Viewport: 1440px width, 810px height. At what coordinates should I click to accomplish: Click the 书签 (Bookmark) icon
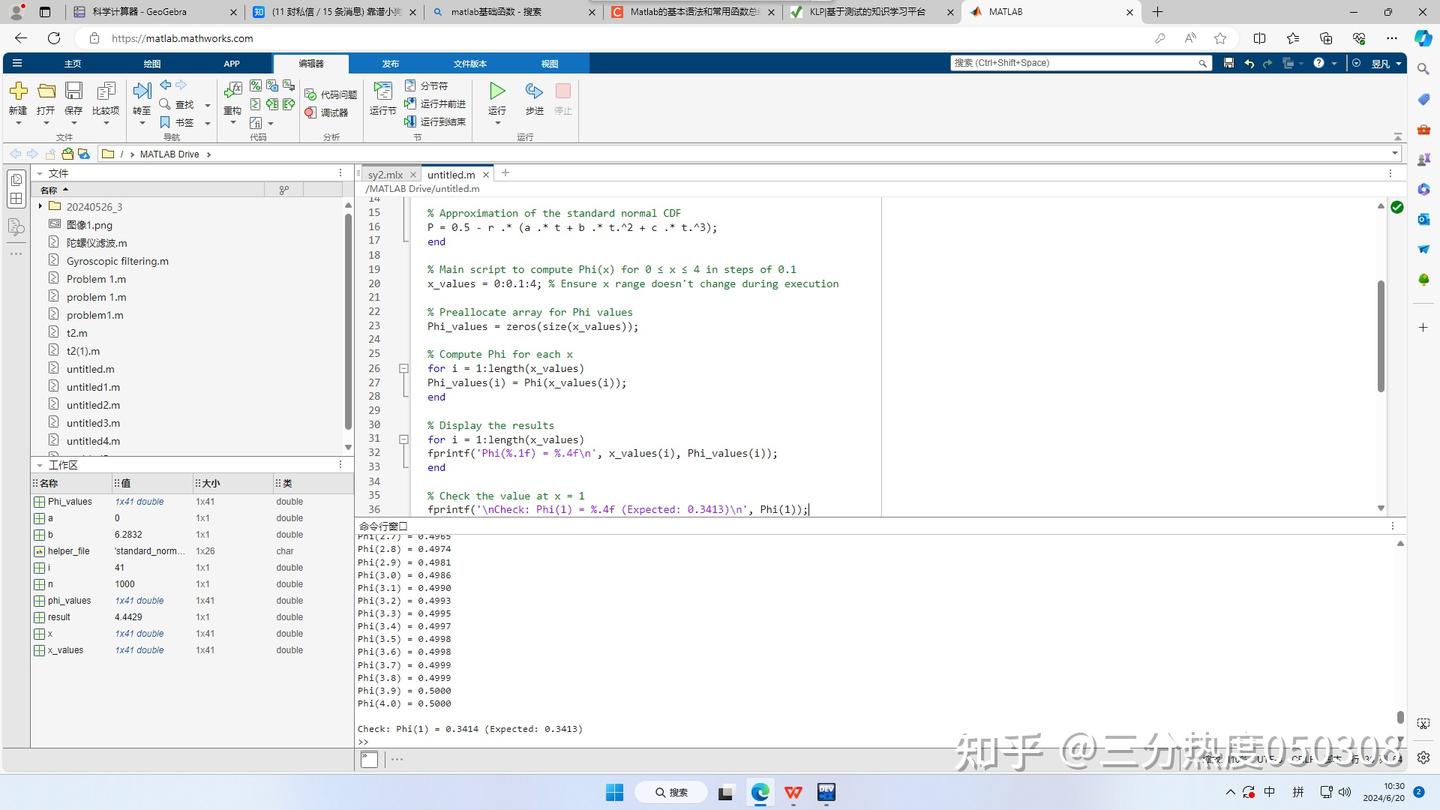[166, 122]
